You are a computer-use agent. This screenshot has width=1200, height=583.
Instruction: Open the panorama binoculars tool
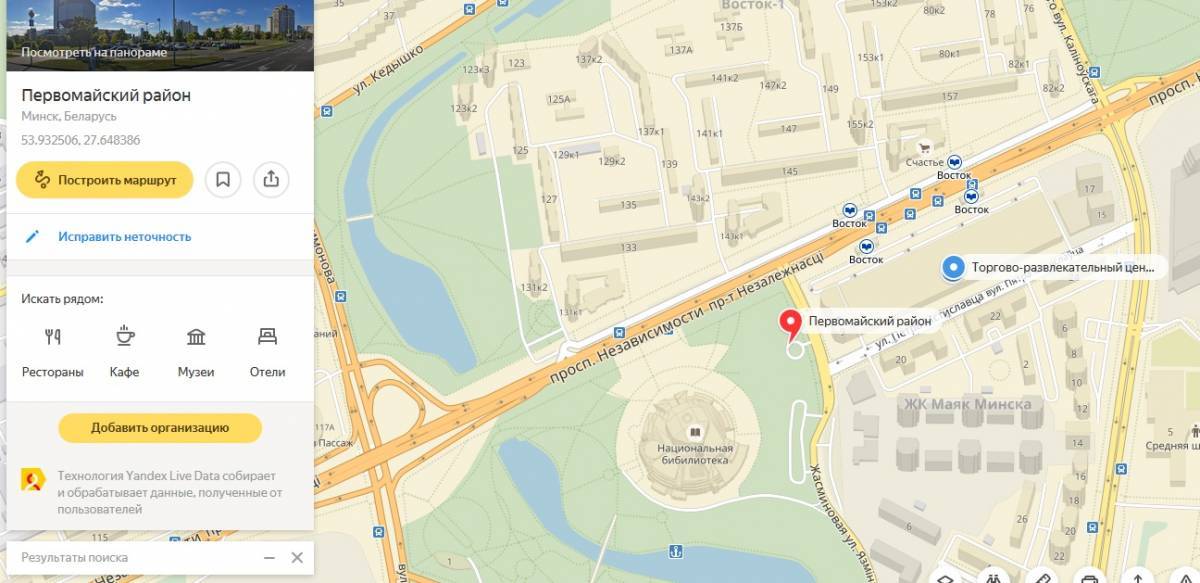coord(993,579)
